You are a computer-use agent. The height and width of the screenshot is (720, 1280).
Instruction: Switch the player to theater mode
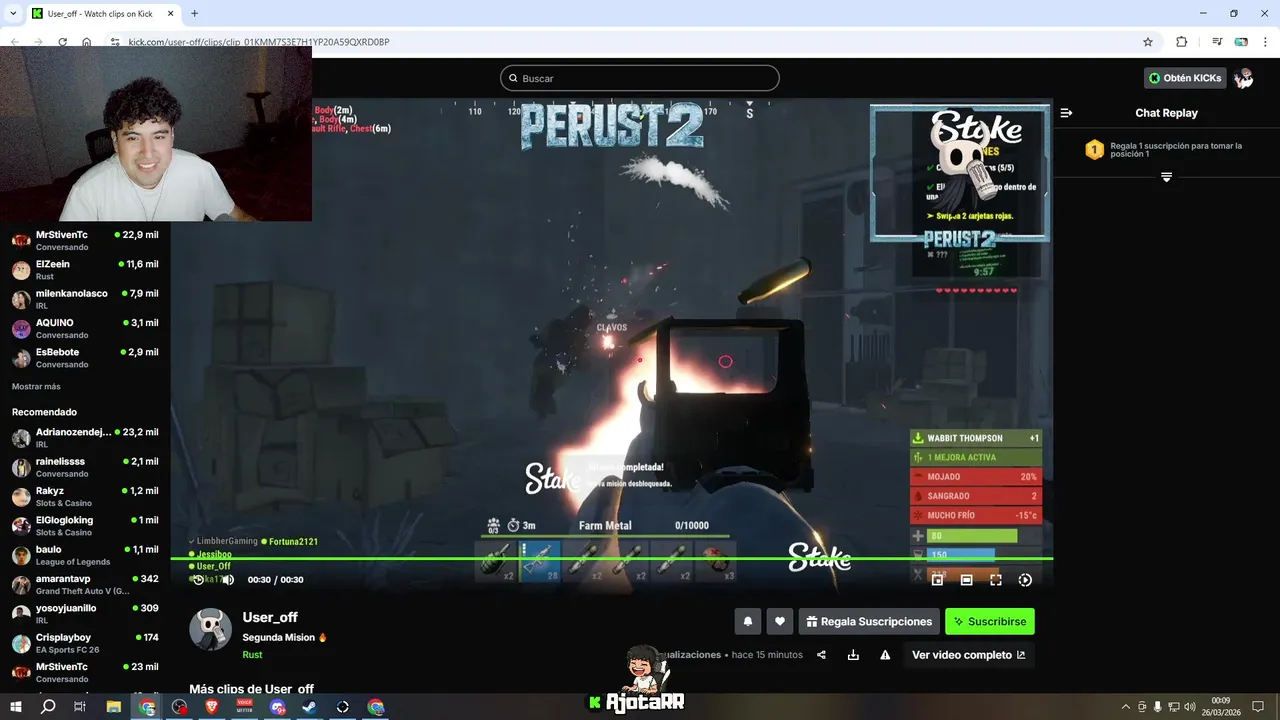point(966,580)
